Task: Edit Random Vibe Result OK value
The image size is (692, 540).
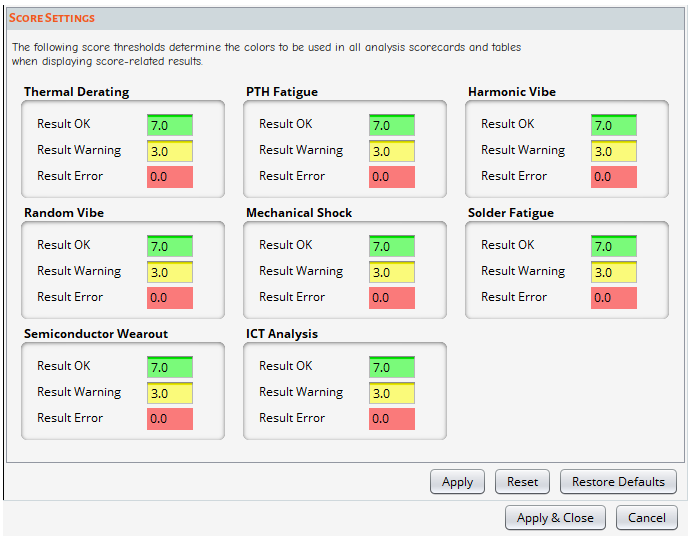Action: tap(170, 246)
